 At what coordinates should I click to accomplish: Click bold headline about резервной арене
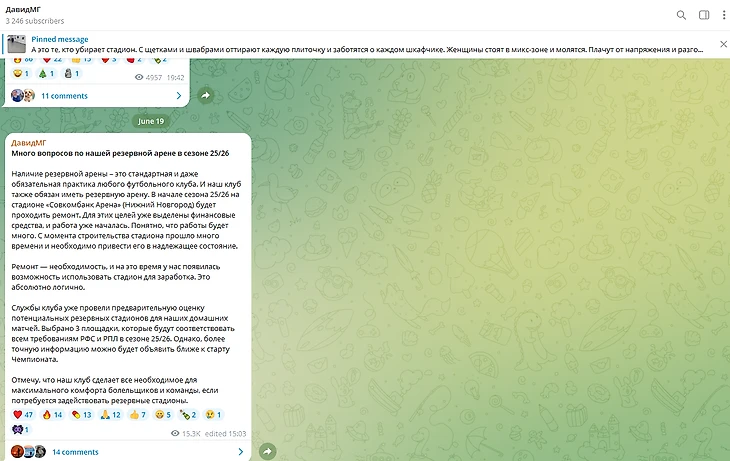[x=120, y=153]
